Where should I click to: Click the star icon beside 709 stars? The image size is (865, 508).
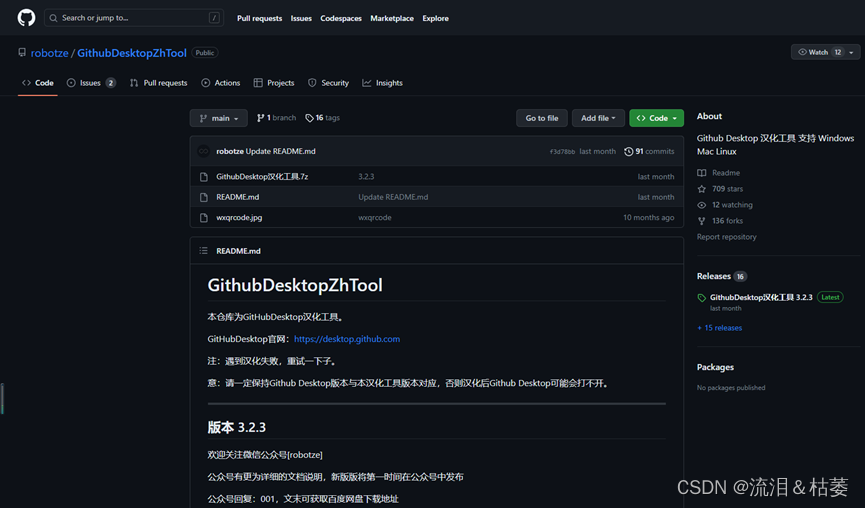click(x=702, y=189)
